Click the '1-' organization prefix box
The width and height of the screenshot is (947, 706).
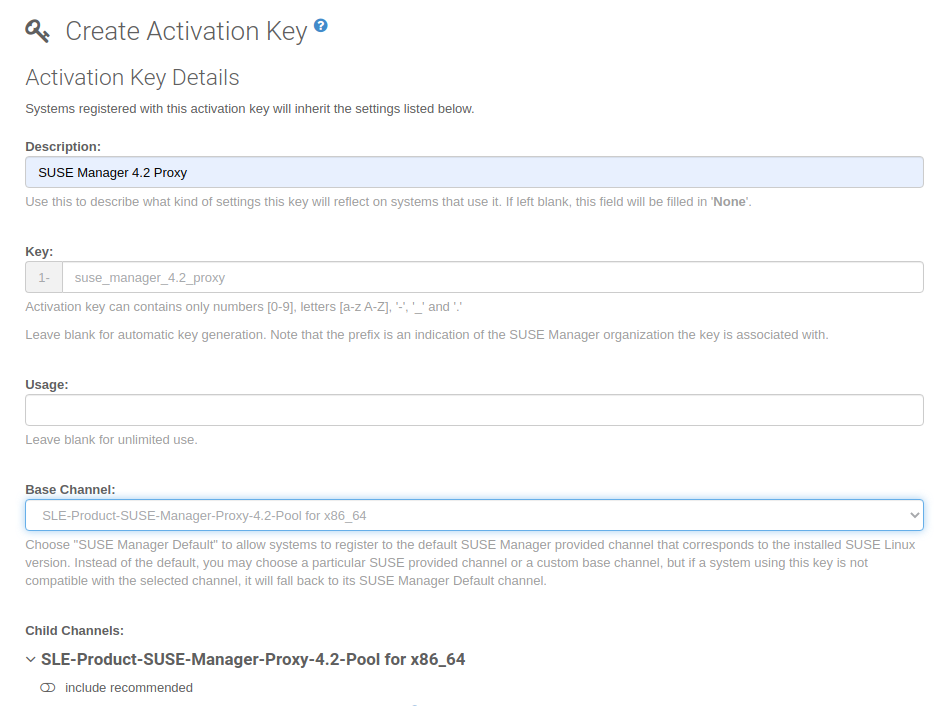pos(43,277)
